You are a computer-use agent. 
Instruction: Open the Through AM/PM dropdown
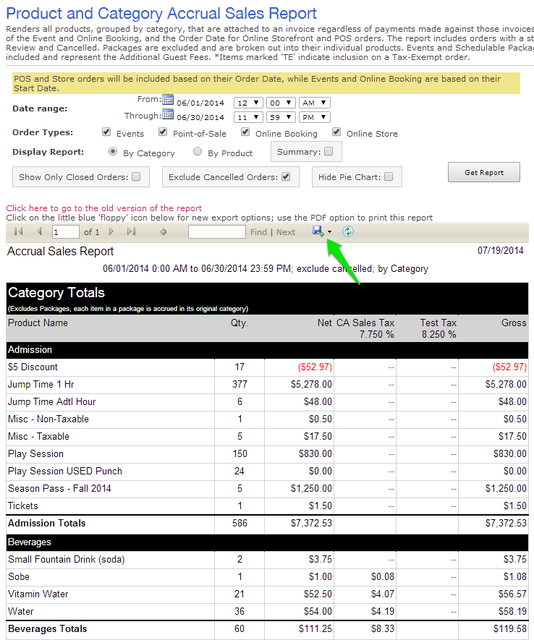coord(314,118)
